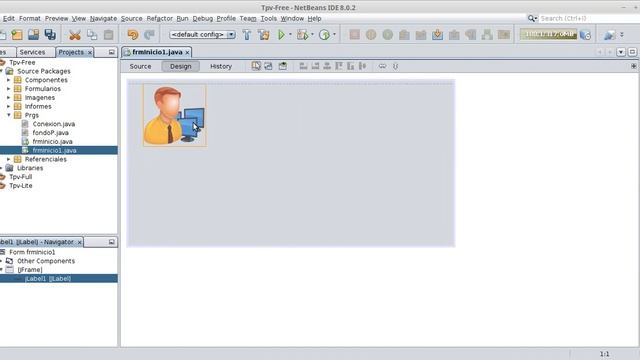Close the Projects panel tab
The width and height of the screenshot is (640, 360).
click(x=90, y=53)
